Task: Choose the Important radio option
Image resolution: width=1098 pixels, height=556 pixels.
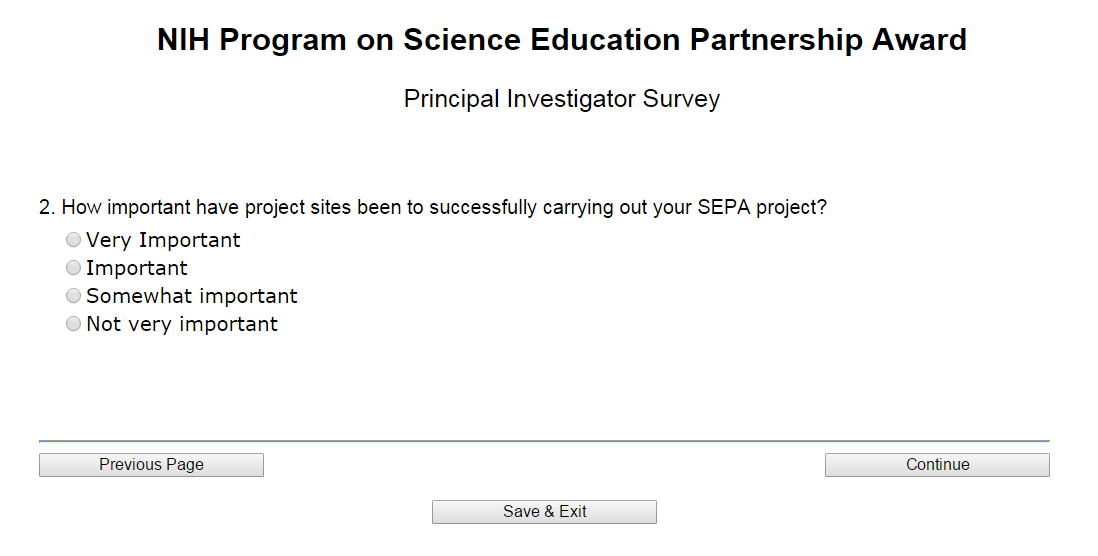Action: (x=73, y=268)
